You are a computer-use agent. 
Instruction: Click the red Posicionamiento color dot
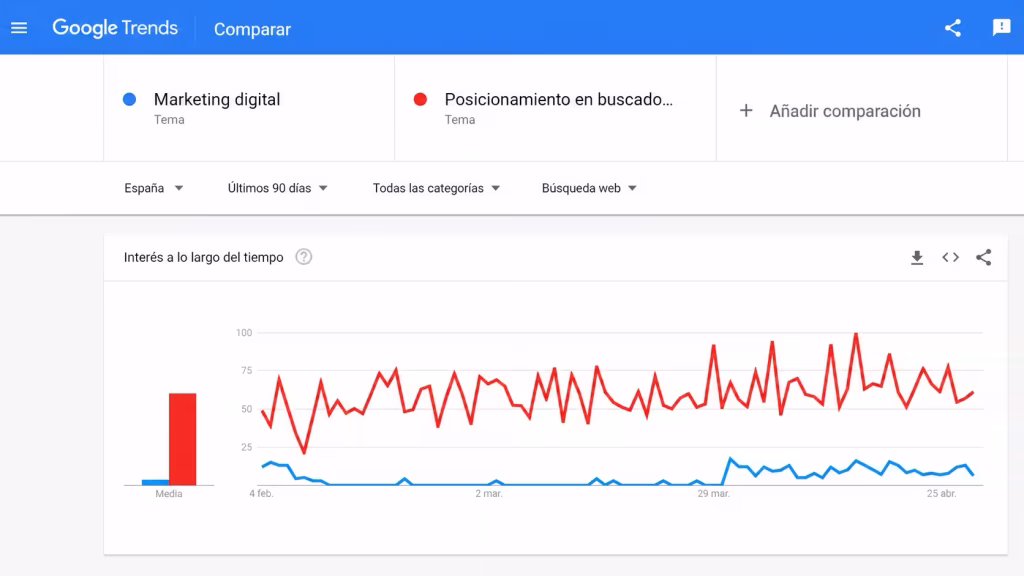tap(421, 99)
